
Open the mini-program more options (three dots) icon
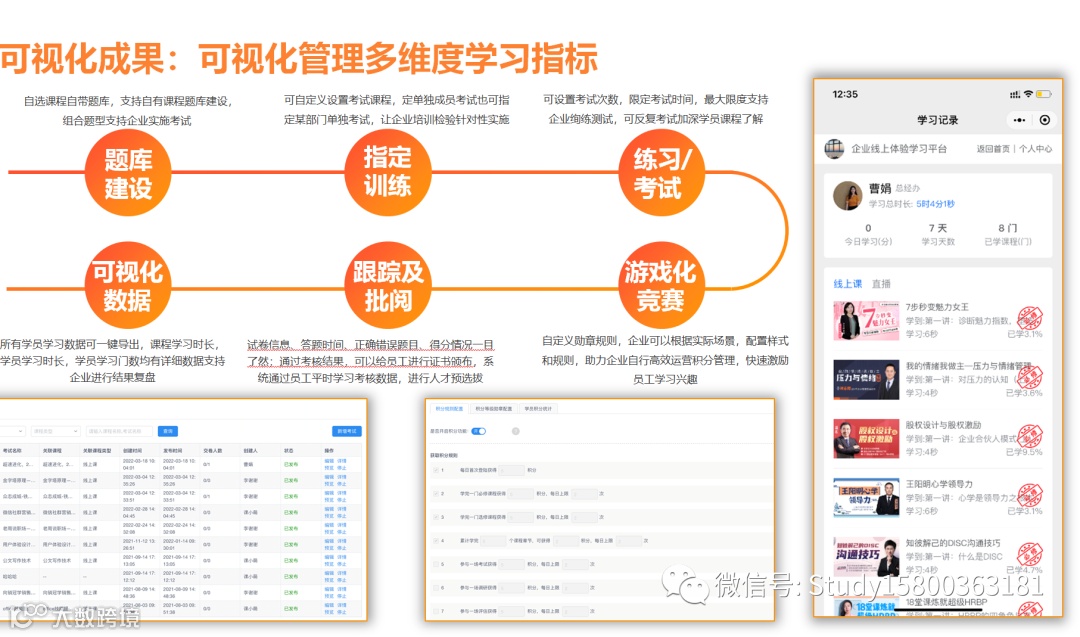tap(1019, 120)
